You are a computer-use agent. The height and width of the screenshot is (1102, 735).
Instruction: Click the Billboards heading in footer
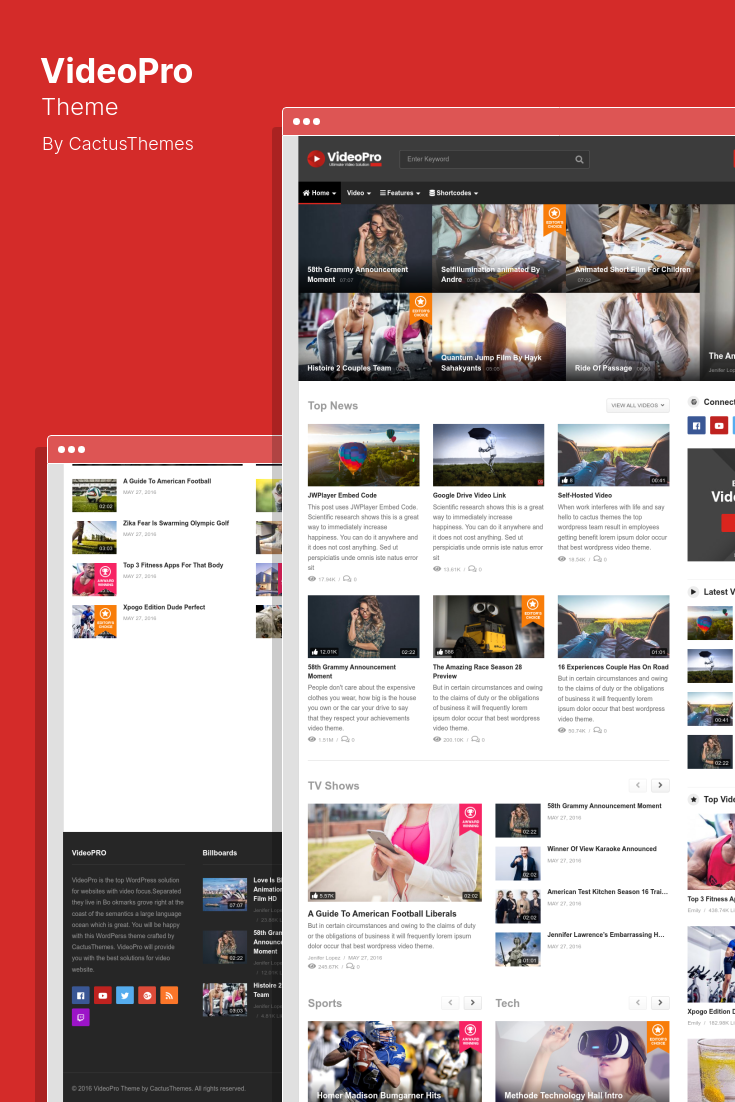pyautogui.click(x=220, y=853)
